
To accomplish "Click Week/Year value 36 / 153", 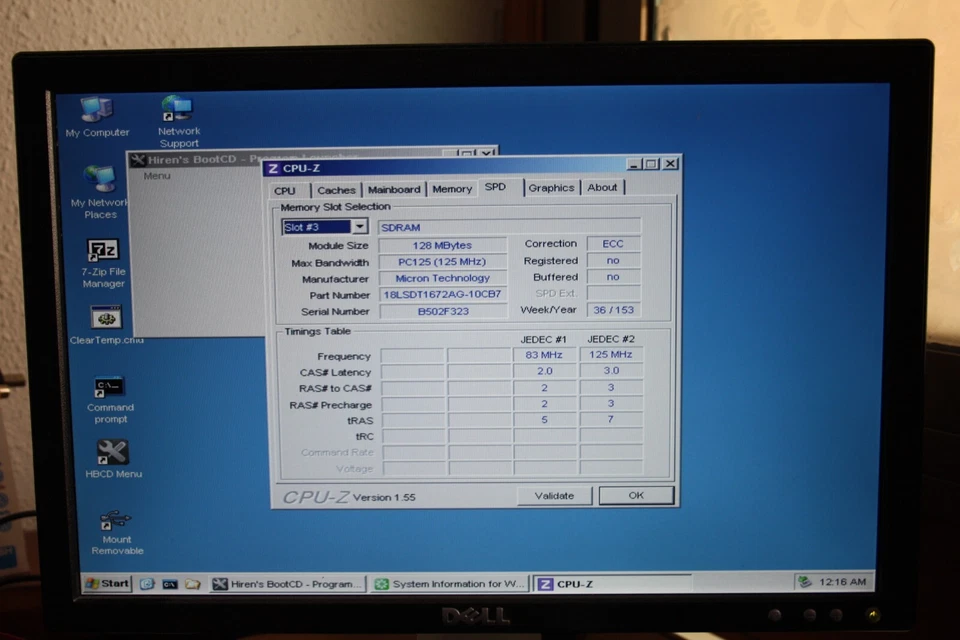I will (613, 310).
